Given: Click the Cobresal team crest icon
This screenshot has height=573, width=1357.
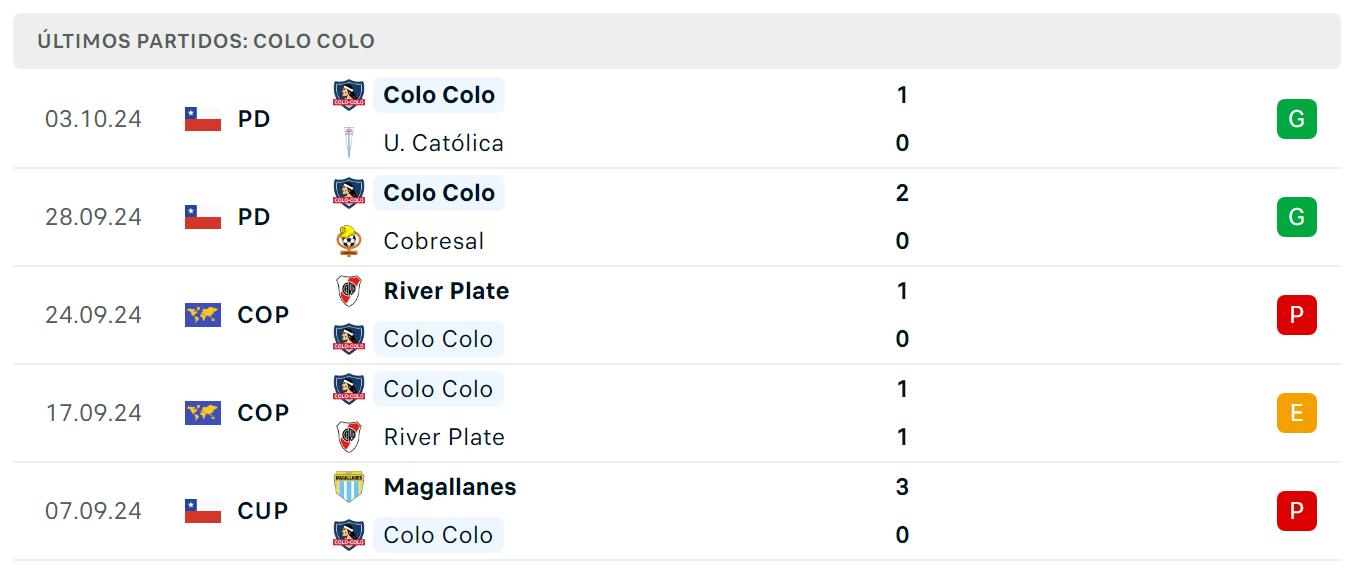Looking at the screenshot, I should coord(348,241).
